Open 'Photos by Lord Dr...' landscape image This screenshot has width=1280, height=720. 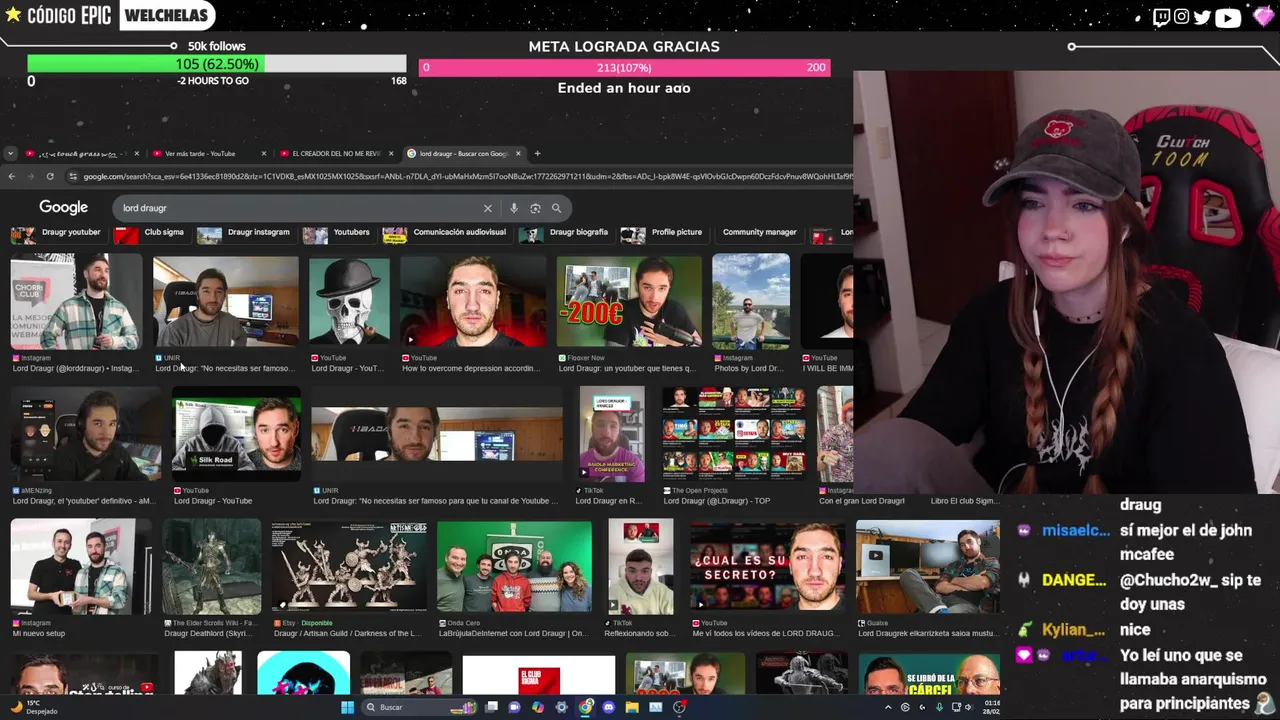pos(751,301)
